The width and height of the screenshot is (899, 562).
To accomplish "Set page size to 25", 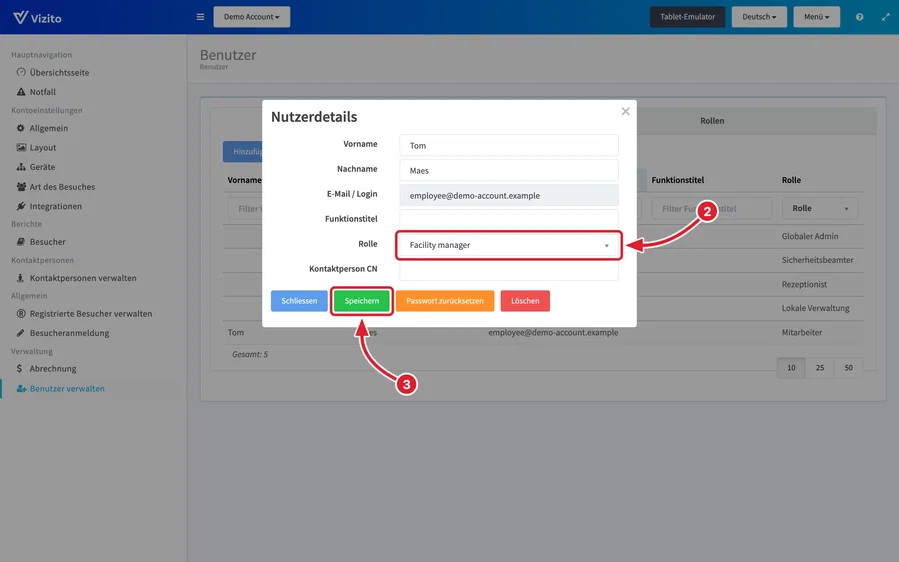I will pyautogui.click(x=820, y=368).
